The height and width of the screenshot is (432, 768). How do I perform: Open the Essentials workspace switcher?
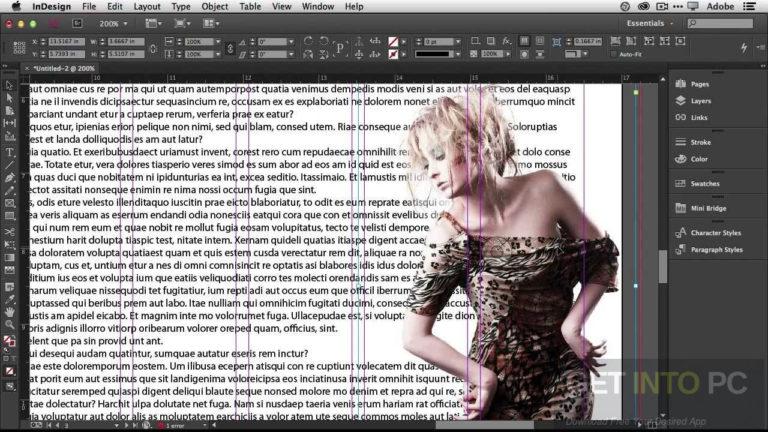(650, 23)
